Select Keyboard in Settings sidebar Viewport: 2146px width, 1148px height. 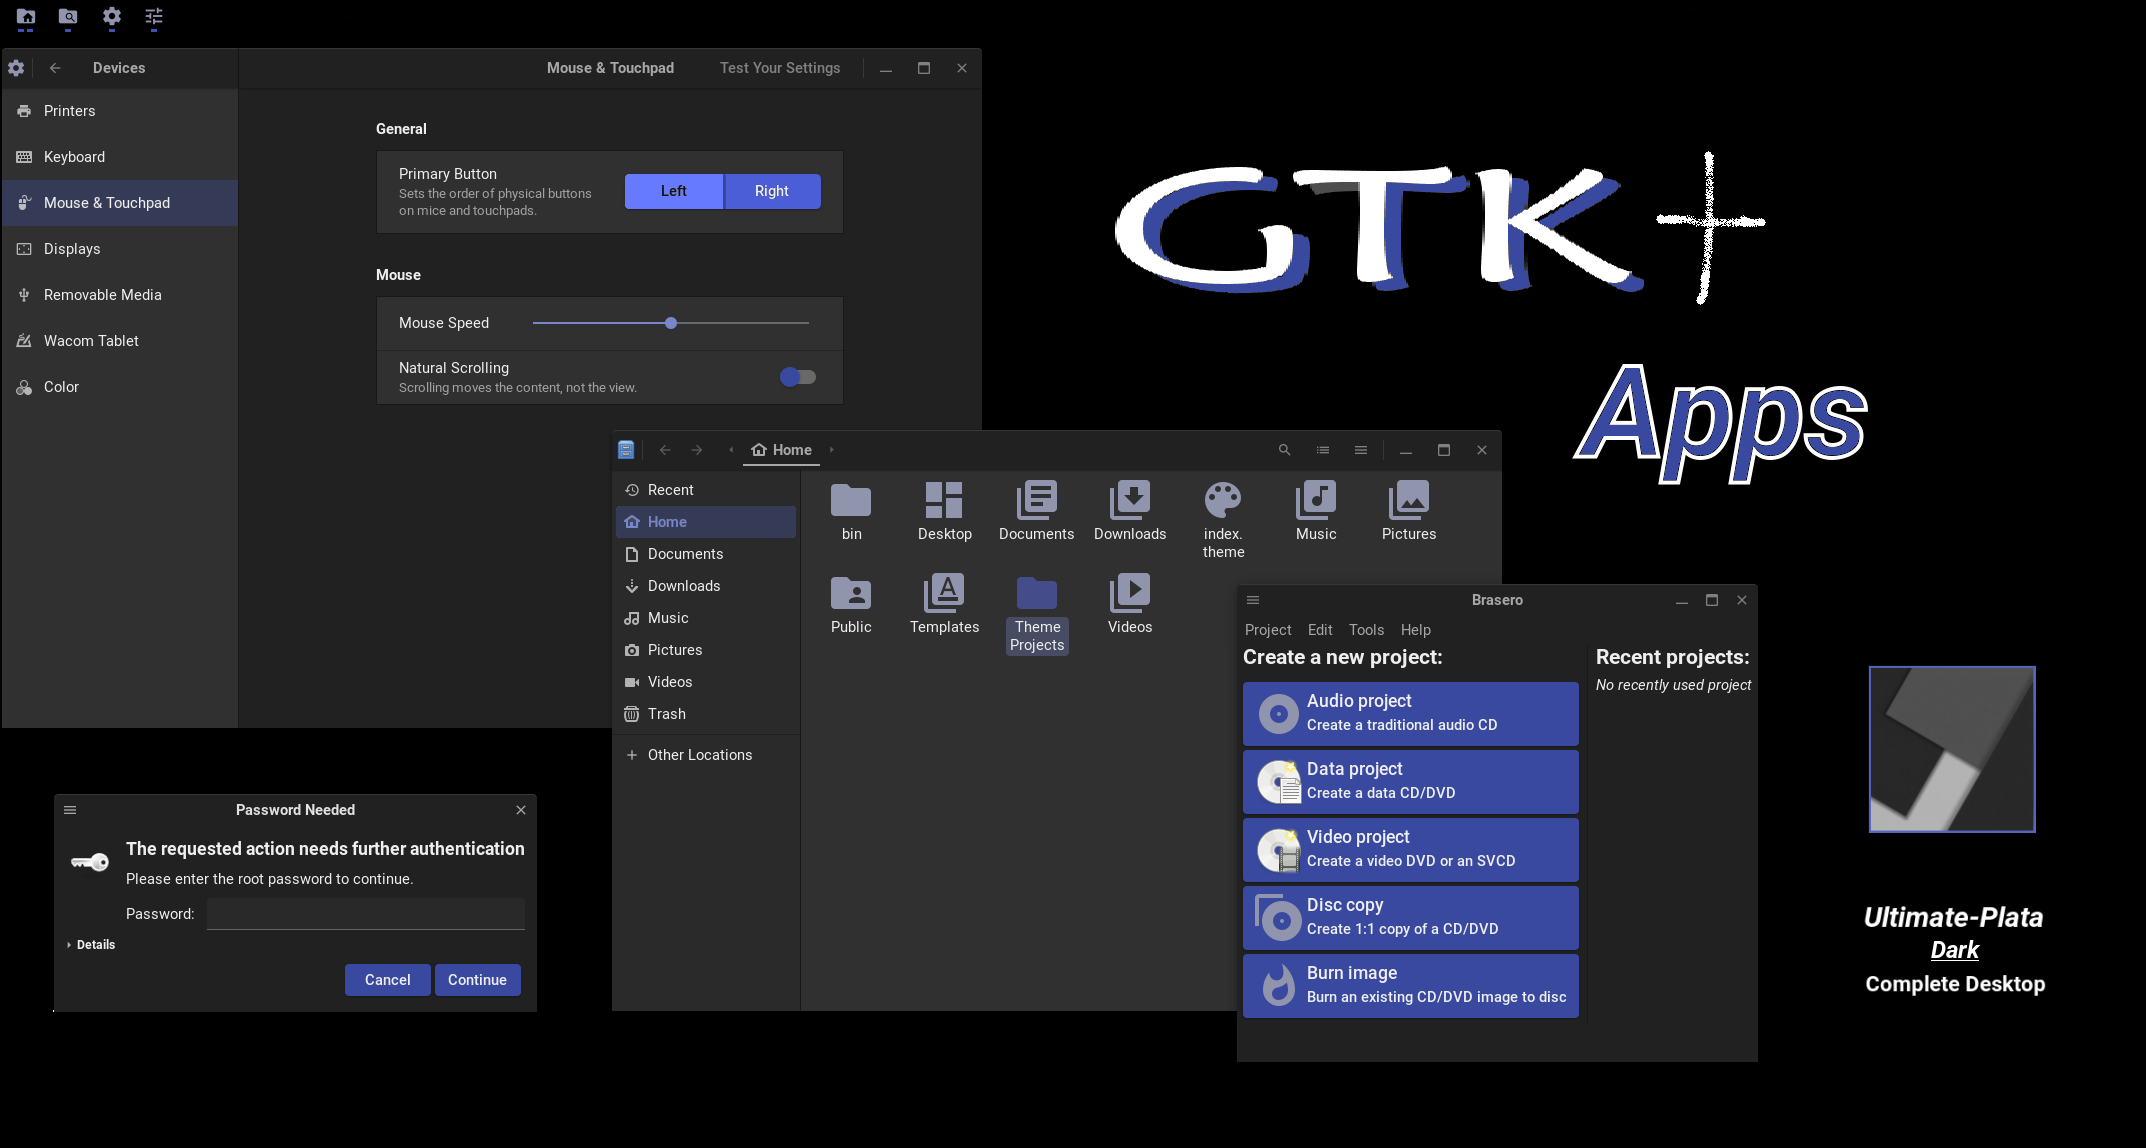(120, 157)
